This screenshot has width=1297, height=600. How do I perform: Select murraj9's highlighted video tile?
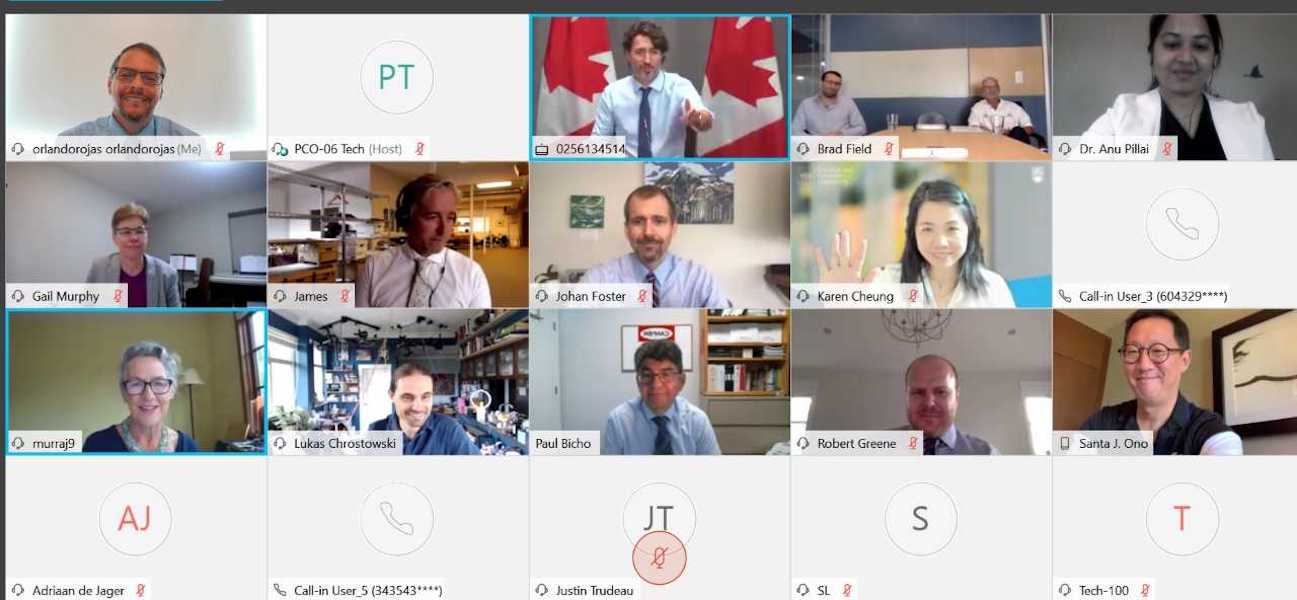pos(136,382)
